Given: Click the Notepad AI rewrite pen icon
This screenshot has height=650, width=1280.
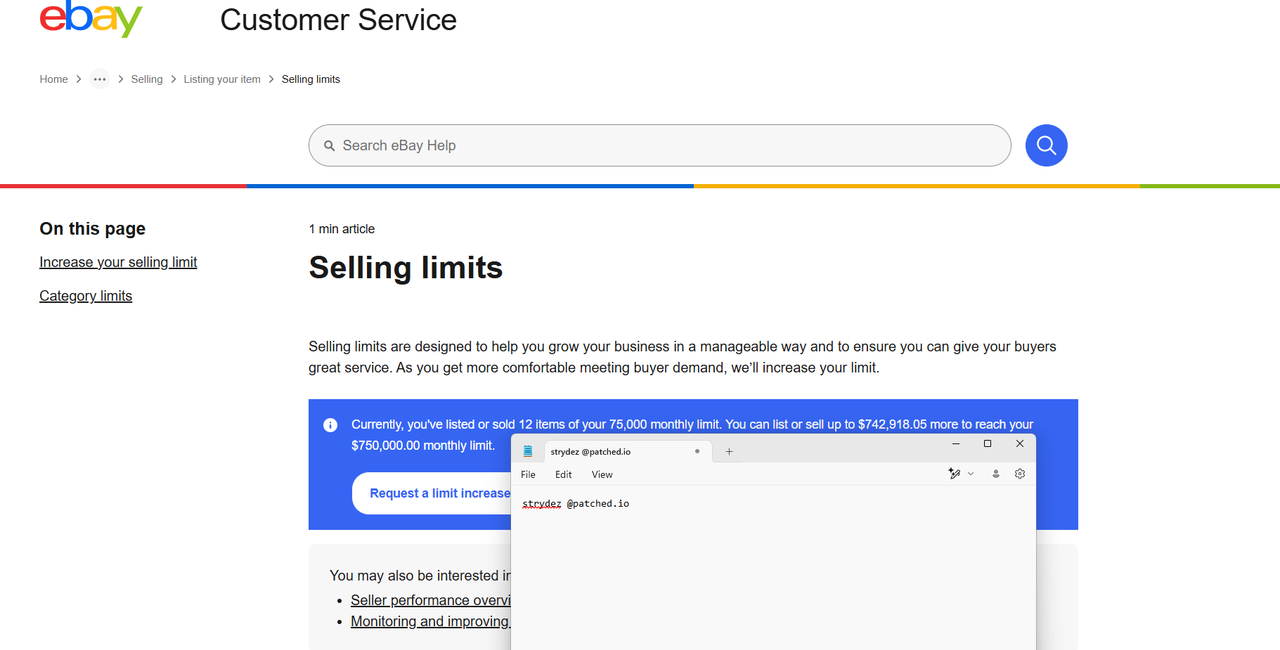Looking at the screenshot, I should coord(954,474).
